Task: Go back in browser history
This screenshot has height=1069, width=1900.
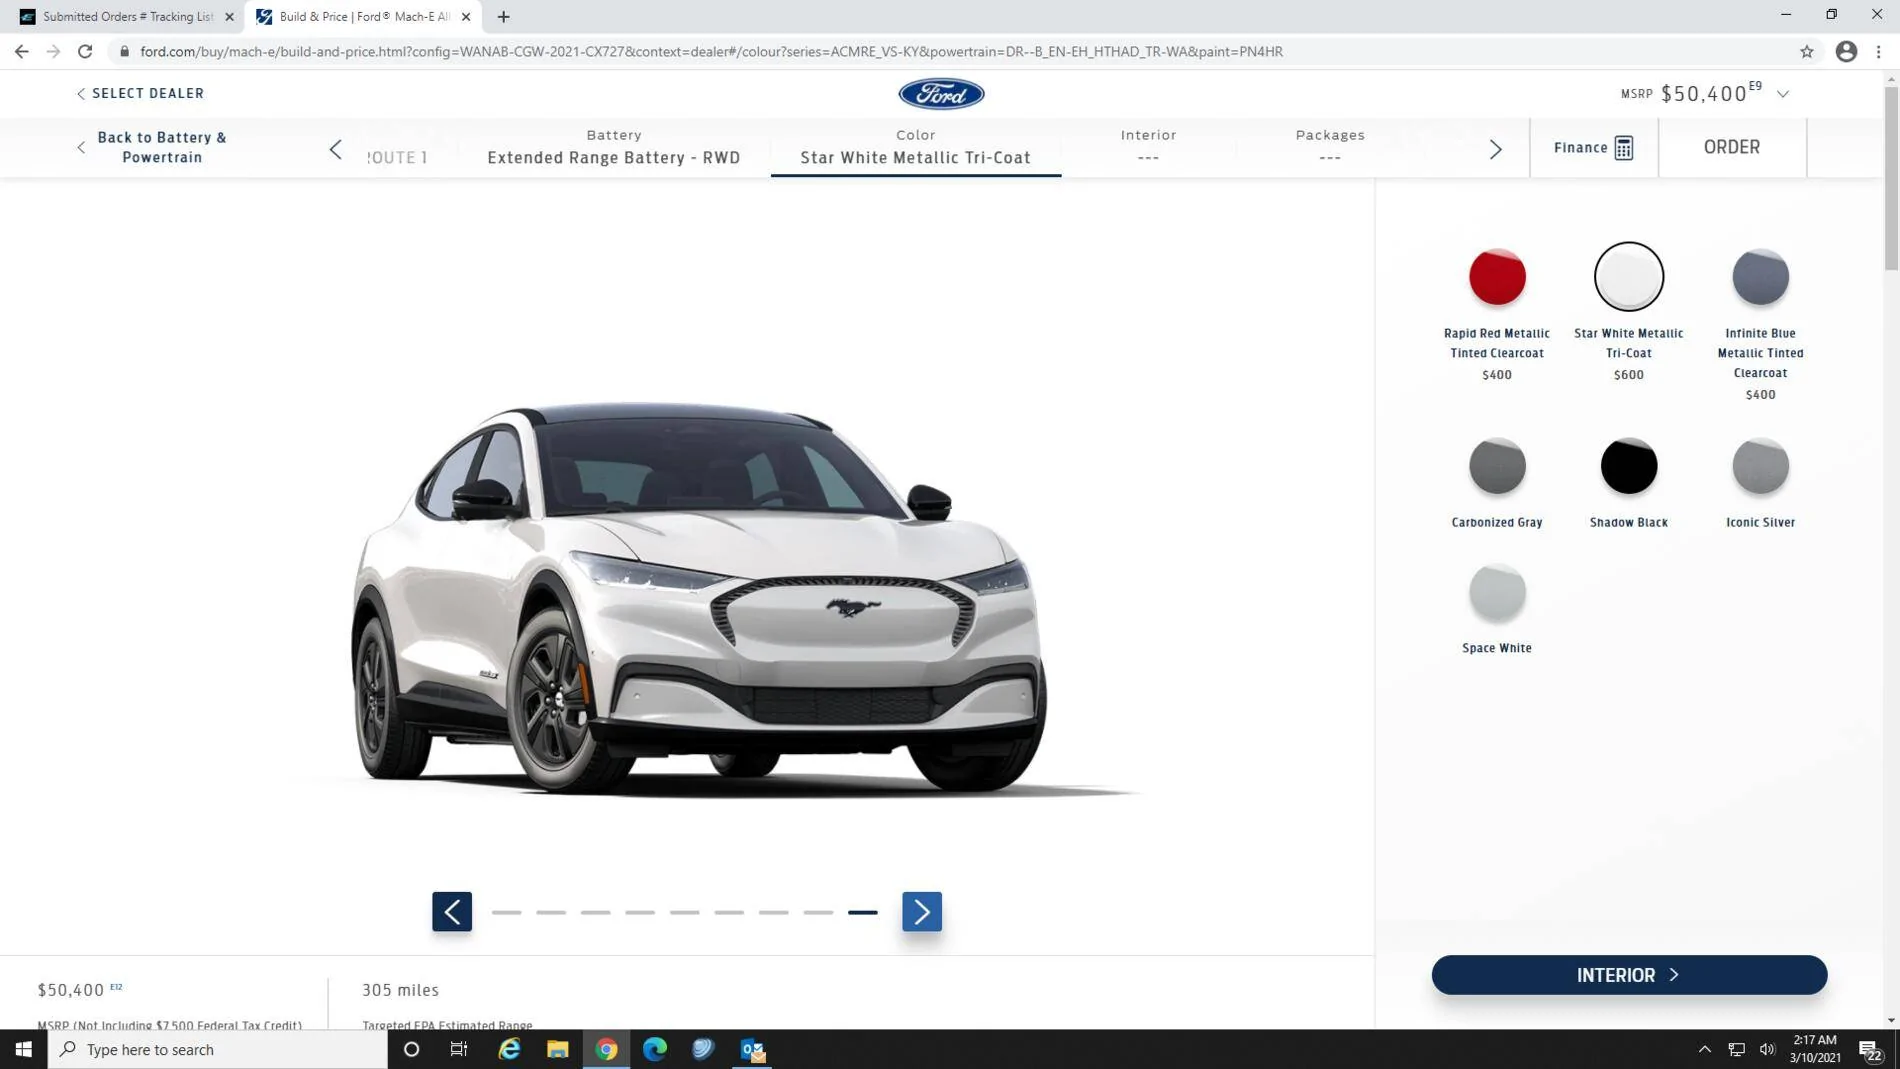Action: pyautogui.click(x=22, y=51)
